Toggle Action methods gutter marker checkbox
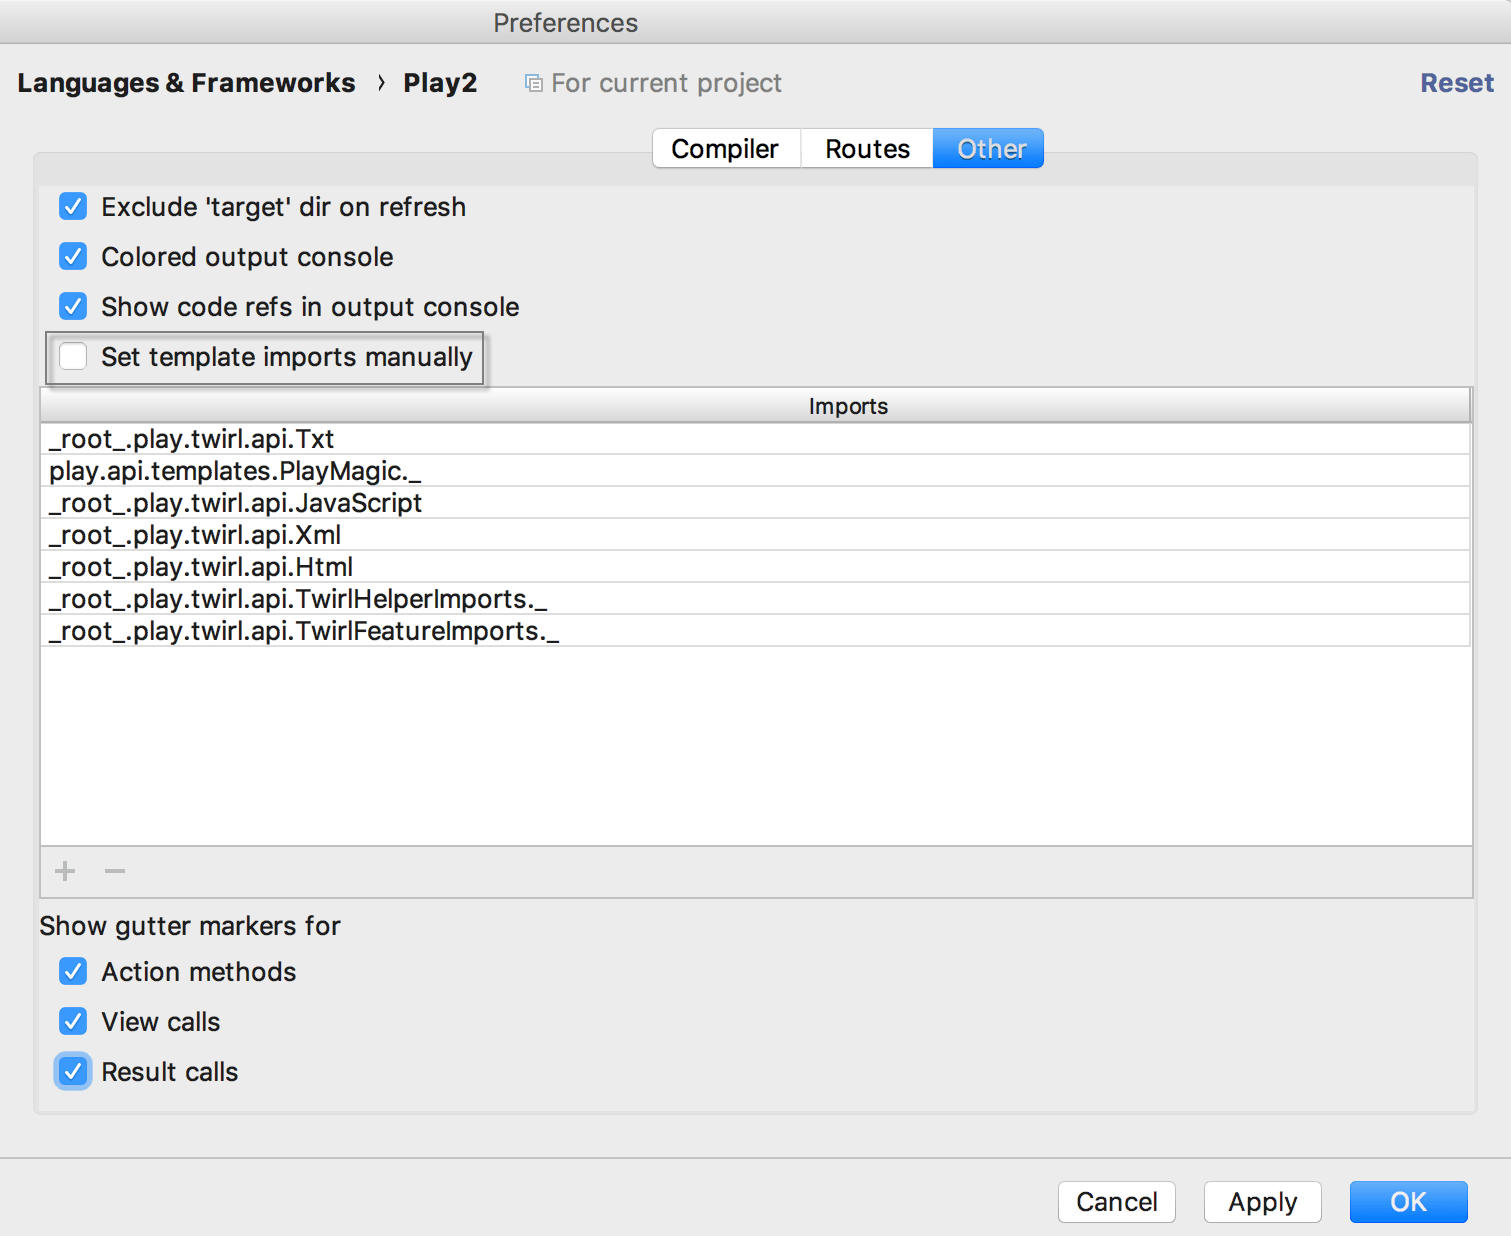This screenshot has width=1511, height=1236. (x=73, y=972)
